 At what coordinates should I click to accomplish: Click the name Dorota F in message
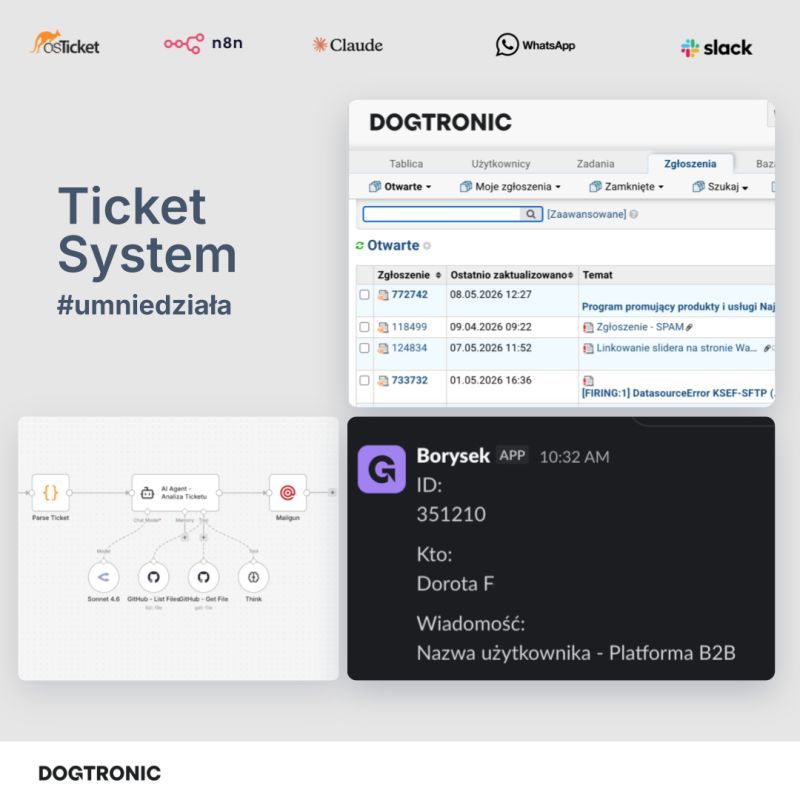[455, 584]
